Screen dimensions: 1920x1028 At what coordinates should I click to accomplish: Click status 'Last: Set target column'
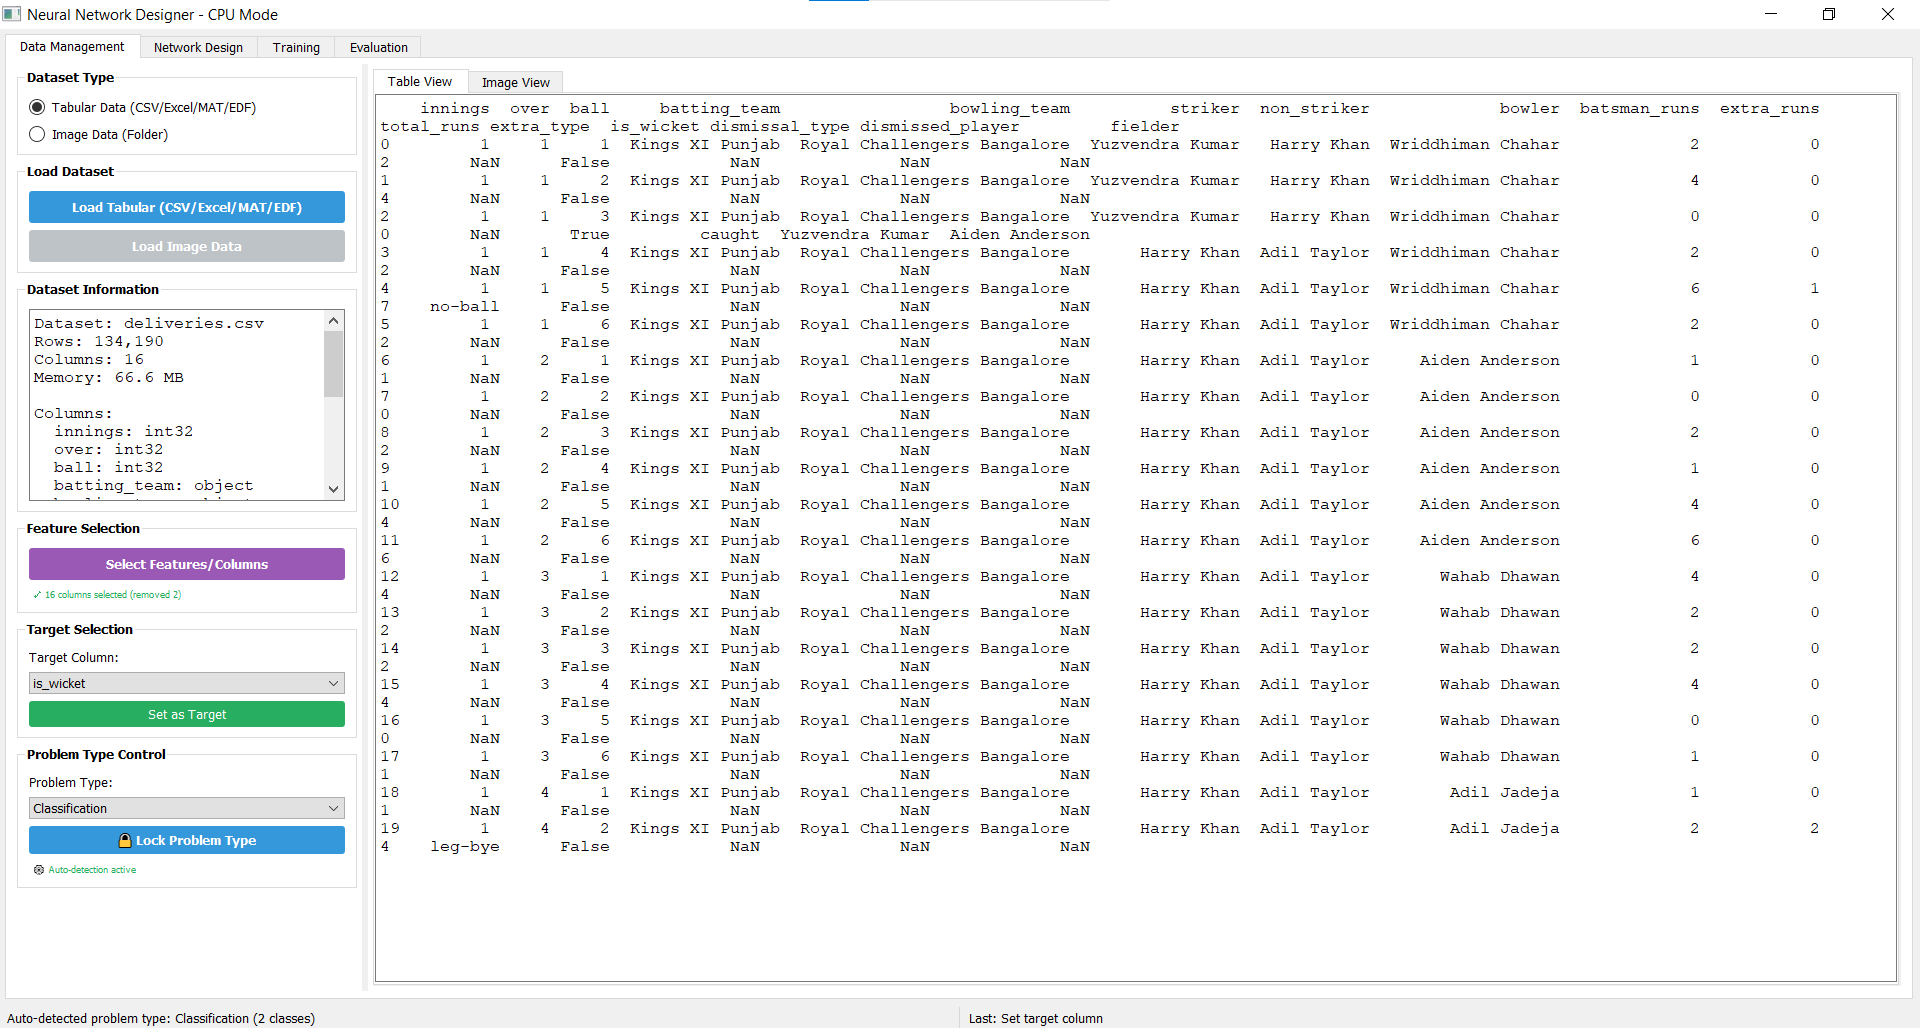click(1036, 1018)
